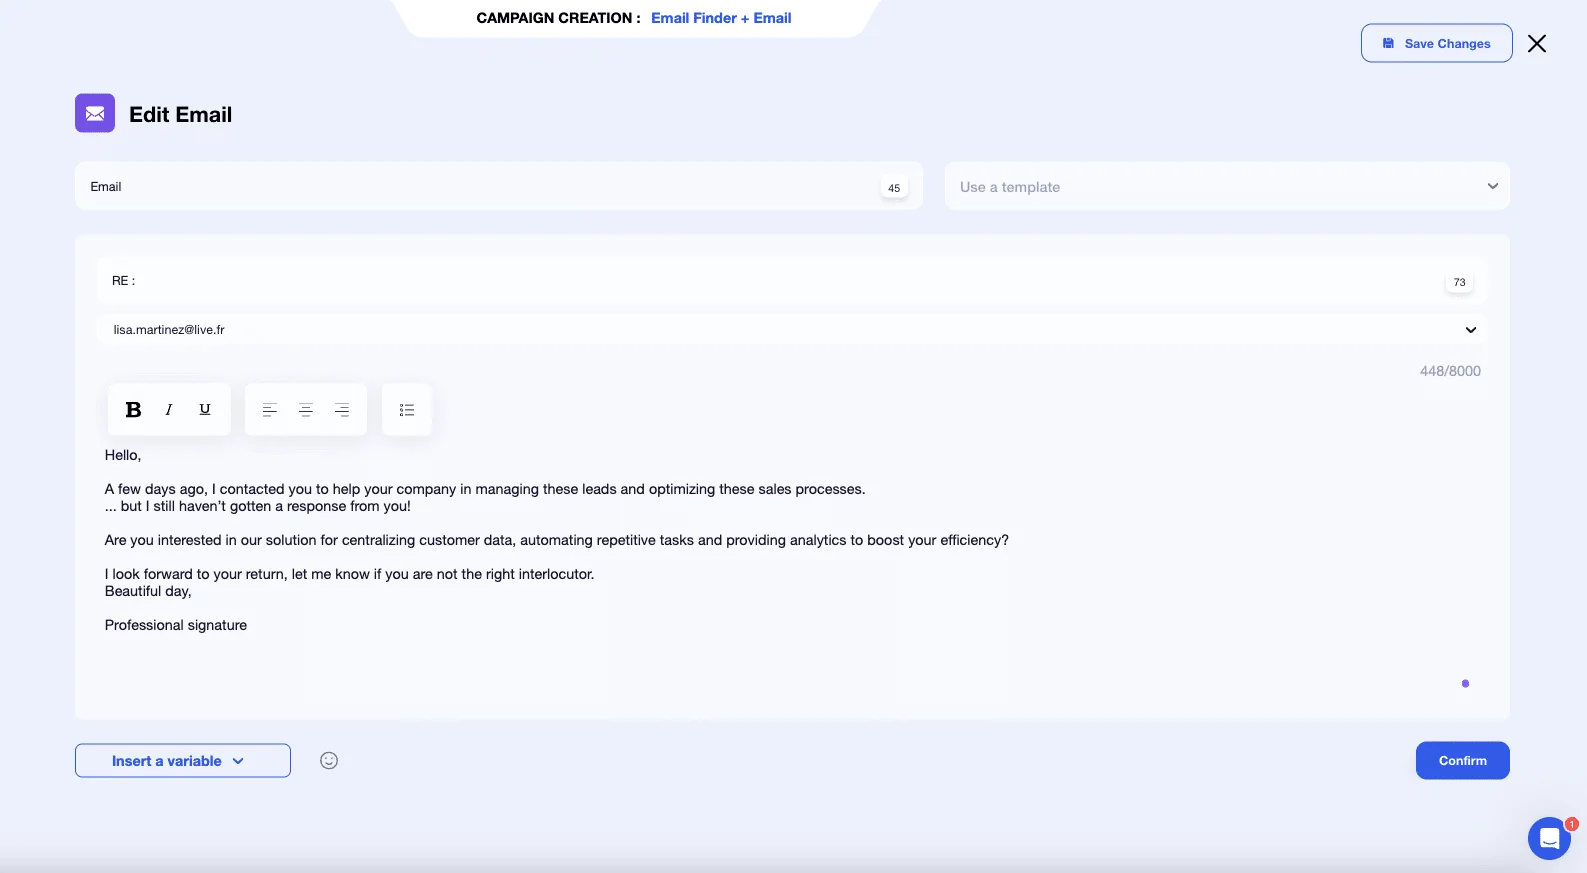Click the 45 character count badge
Screen dimensions: 1587x873
(x=894, y=188)
